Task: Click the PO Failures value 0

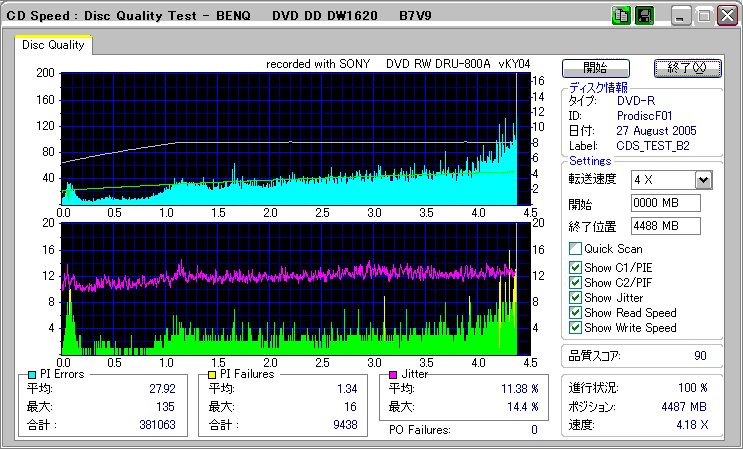Action: (x=535, y=430)
